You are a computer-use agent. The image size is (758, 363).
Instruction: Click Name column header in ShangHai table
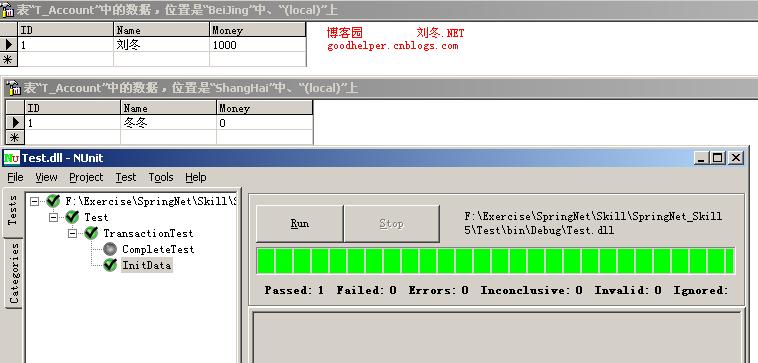(168, 108)
